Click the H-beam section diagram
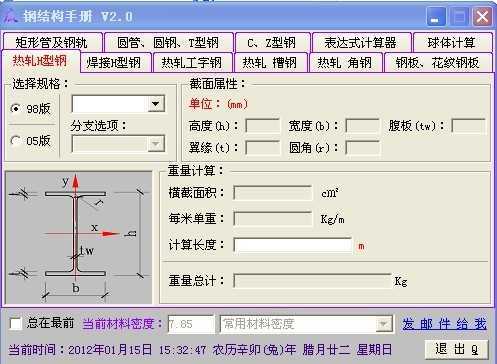The image size is (497, 364). pos(79,237)
